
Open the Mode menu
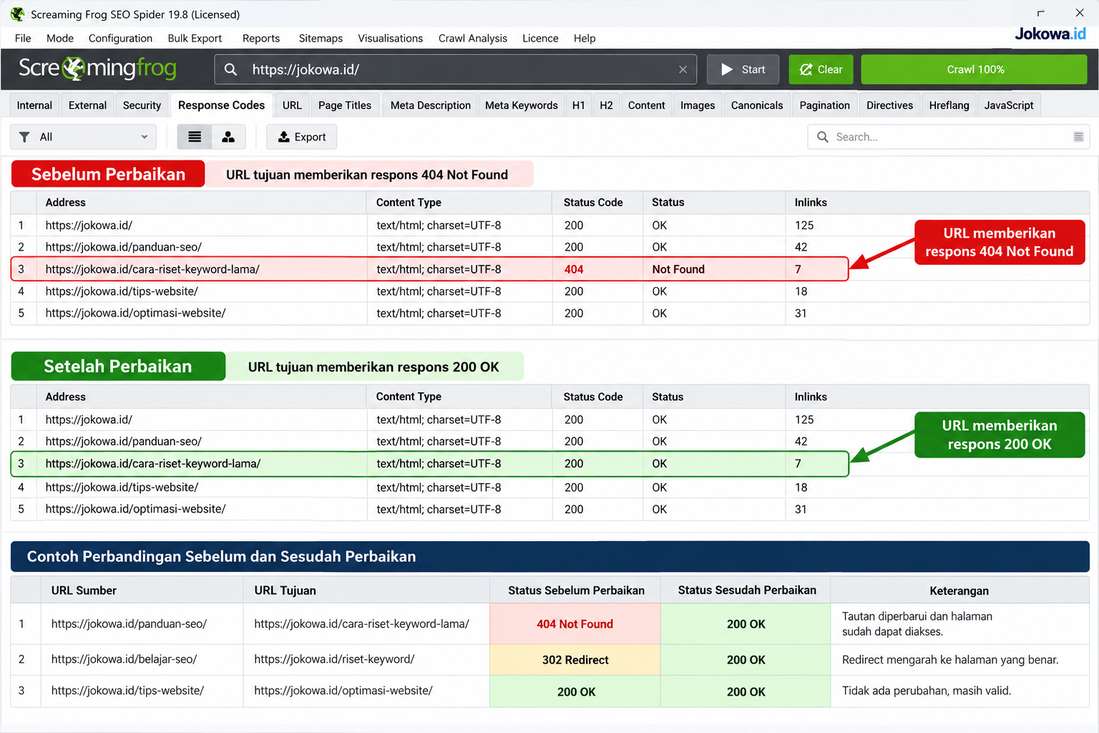pyautogui.click(x=60, y=38)
